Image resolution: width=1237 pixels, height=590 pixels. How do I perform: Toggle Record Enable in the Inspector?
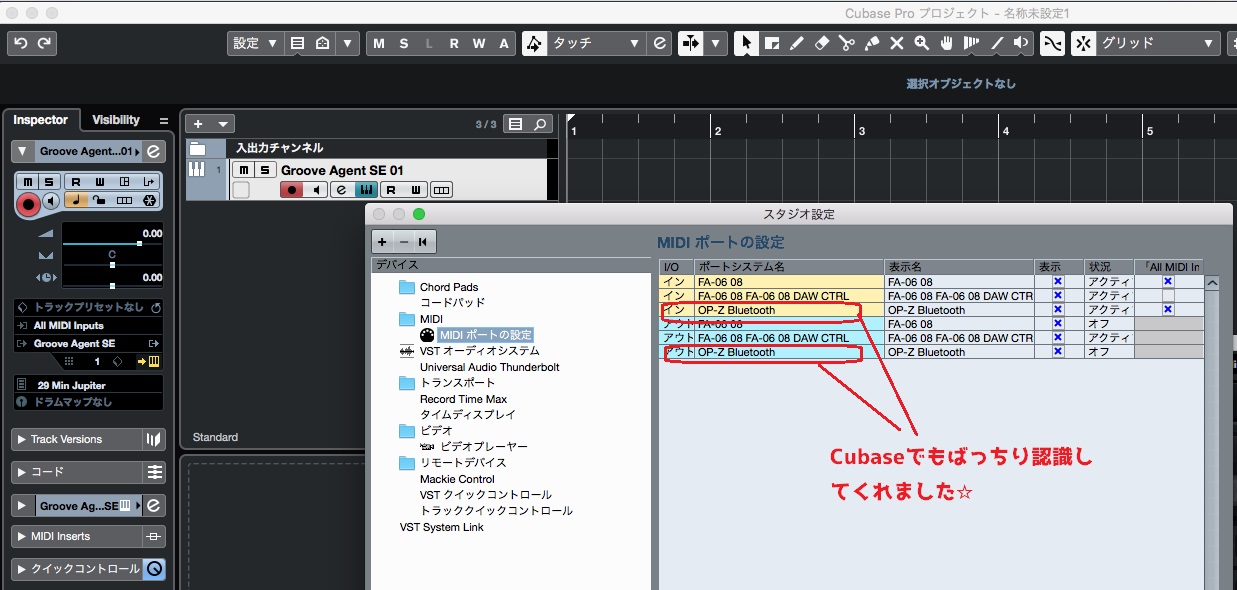pyautogui.click(x=28, y=204)
